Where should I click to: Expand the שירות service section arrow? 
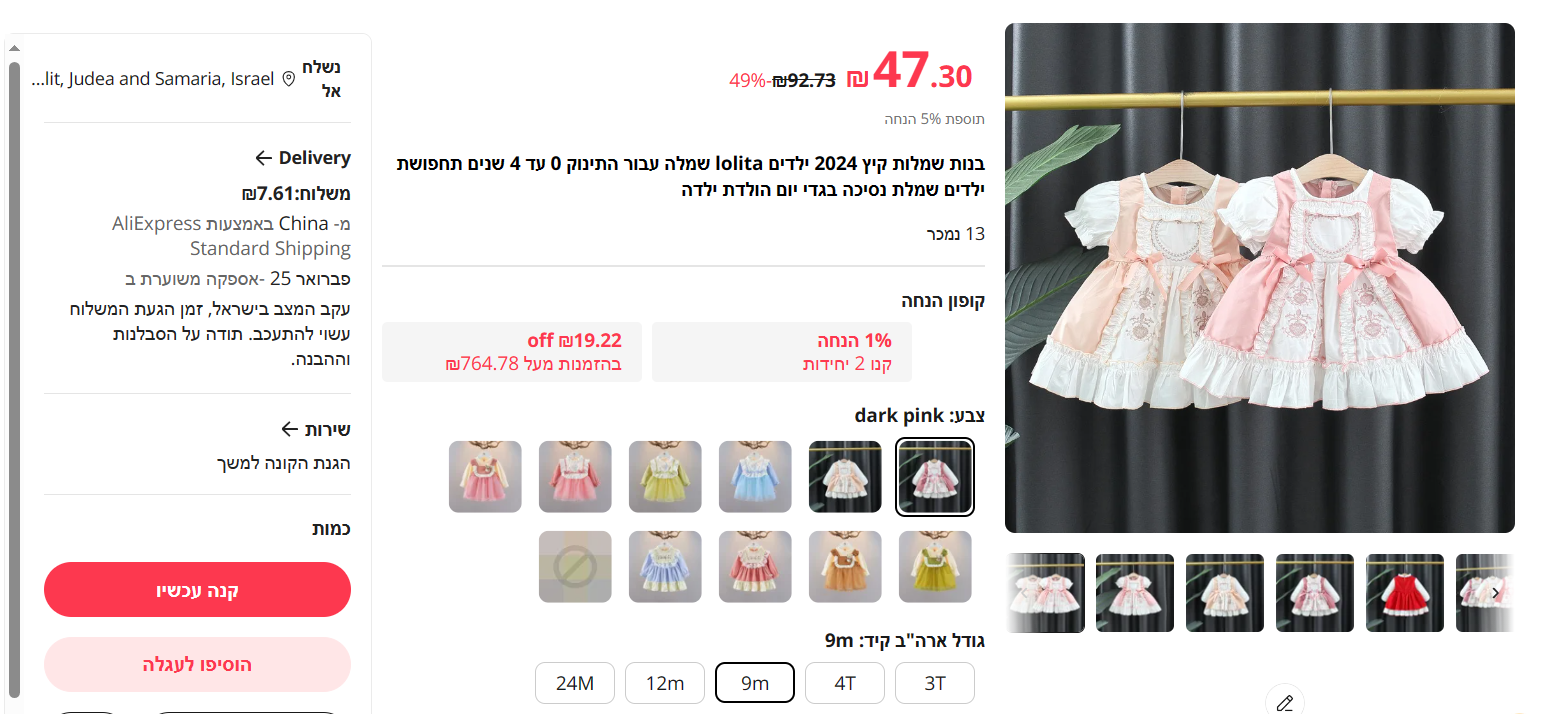click(289, 429)
